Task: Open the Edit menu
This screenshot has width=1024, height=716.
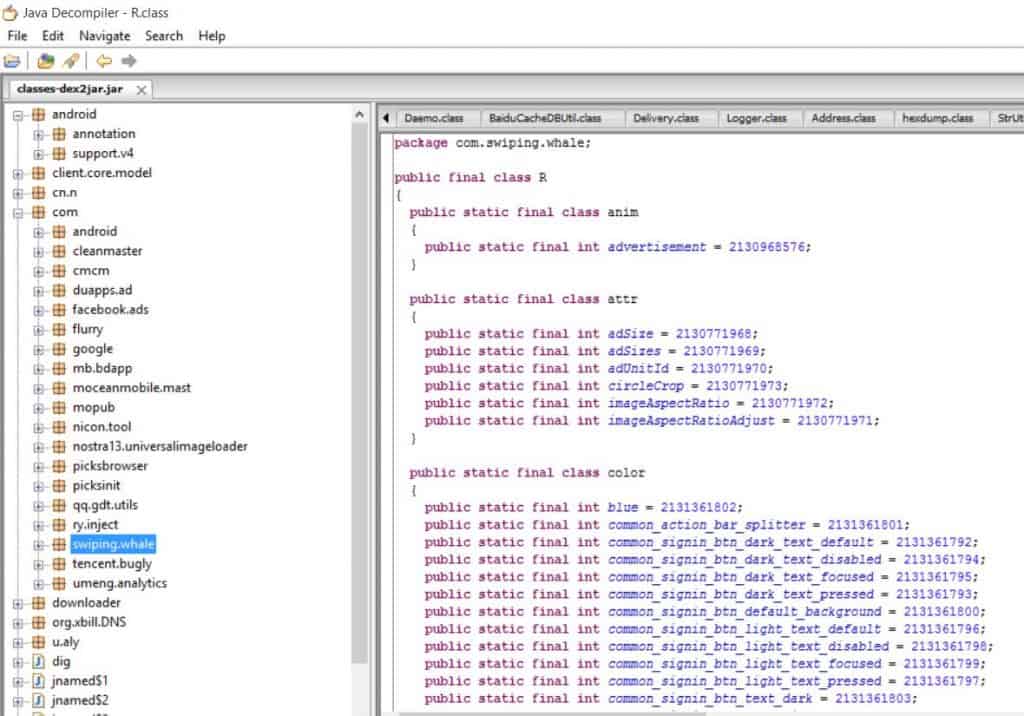Action: (x=53, y=36)
